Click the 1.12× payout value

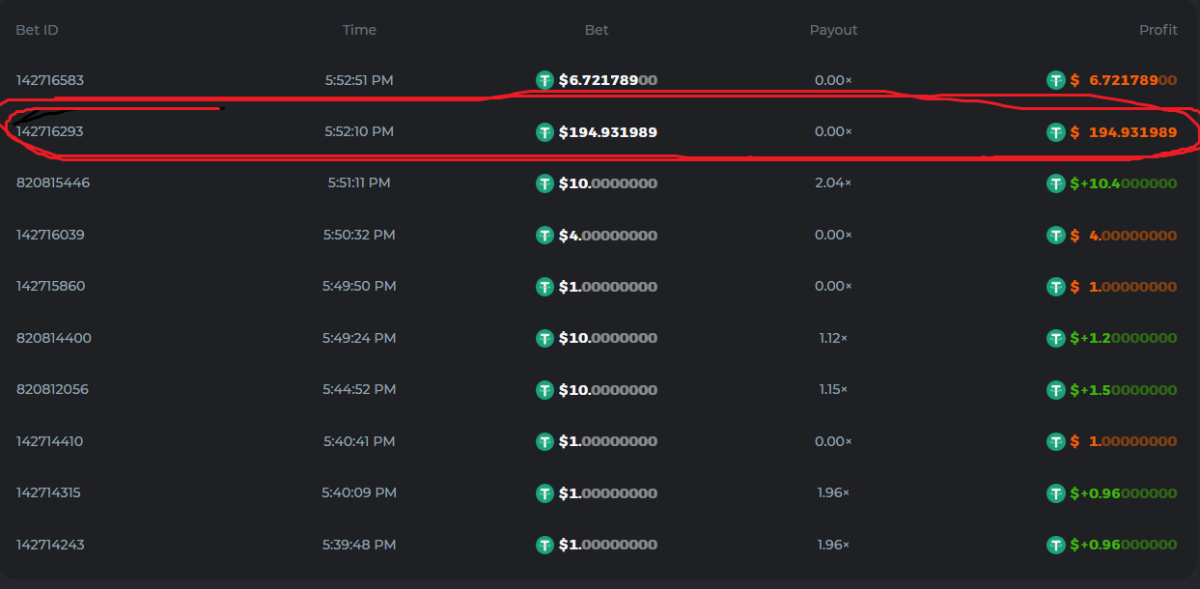pyautogui.click(x=833, y=338)
